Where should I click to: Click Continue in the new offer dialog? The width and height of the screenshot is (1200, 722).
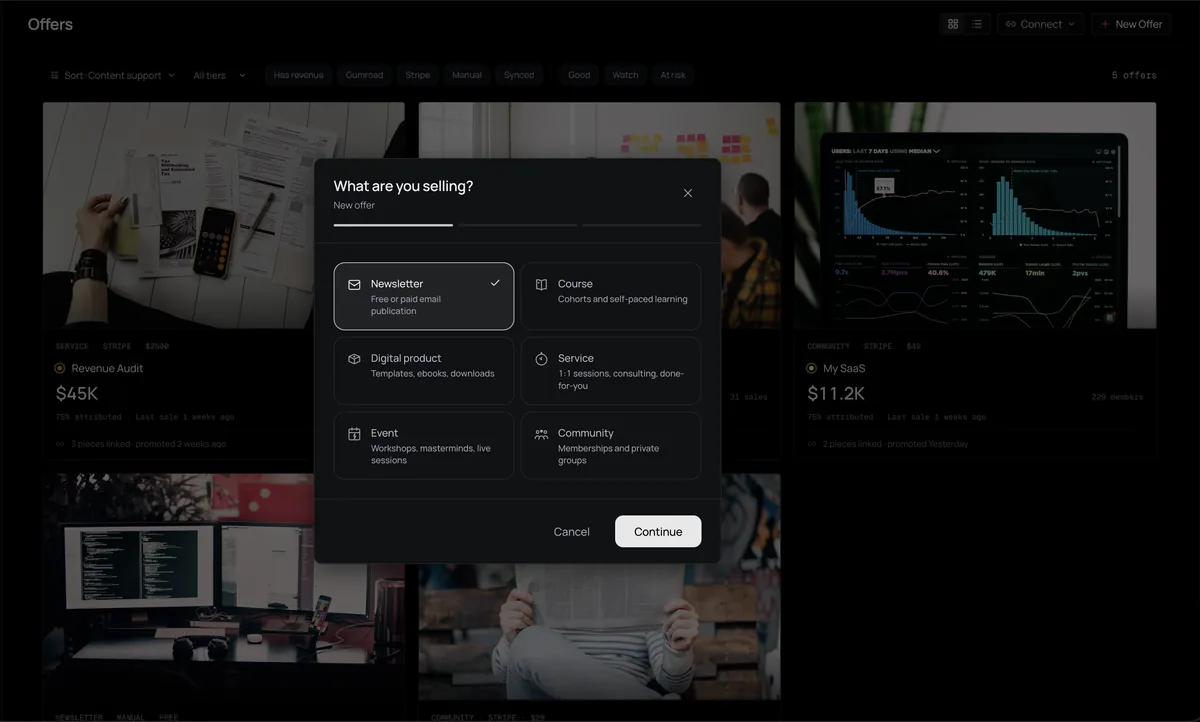tap(658, 531)
